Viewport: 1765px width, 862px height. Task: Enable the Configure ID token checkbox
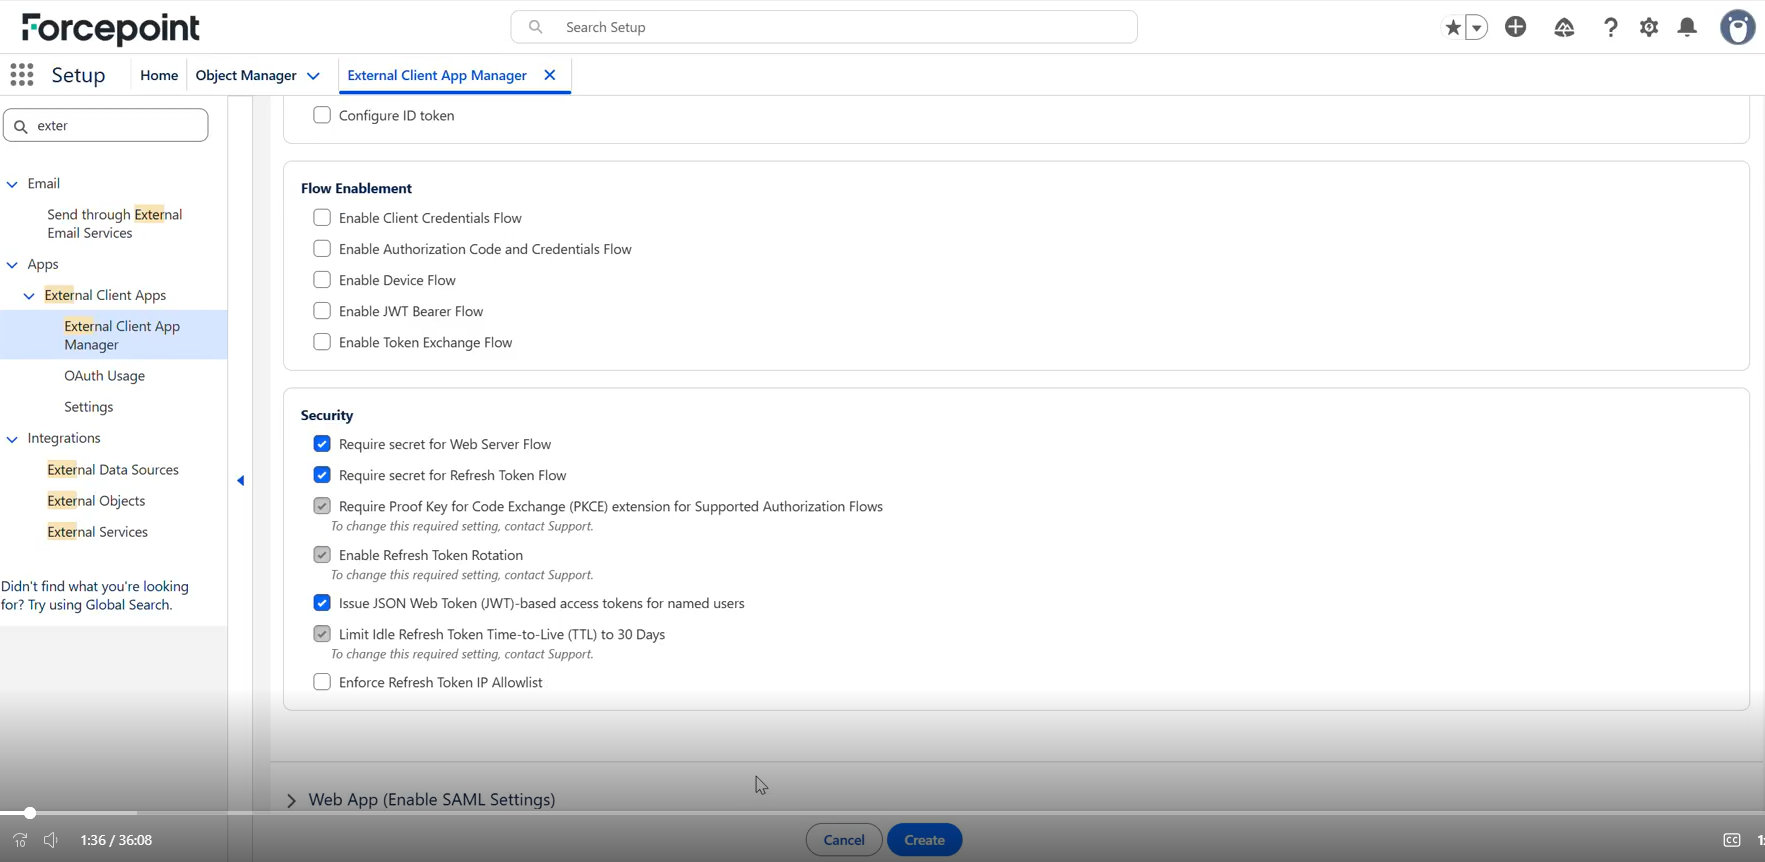(322, 115)
